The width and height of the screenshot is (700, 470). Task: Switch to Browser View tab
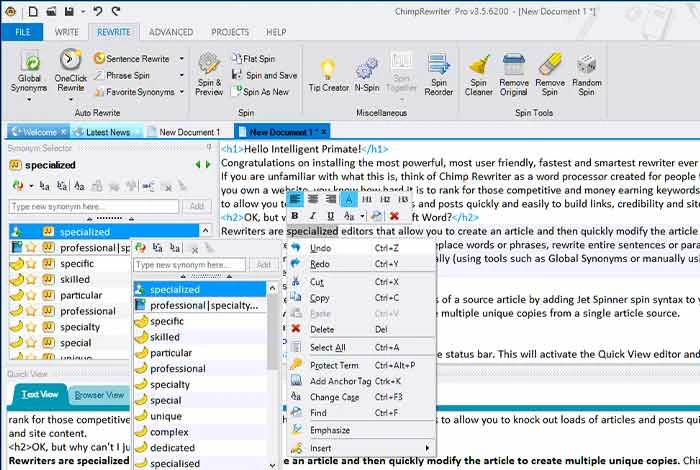[x=99, y=395]
